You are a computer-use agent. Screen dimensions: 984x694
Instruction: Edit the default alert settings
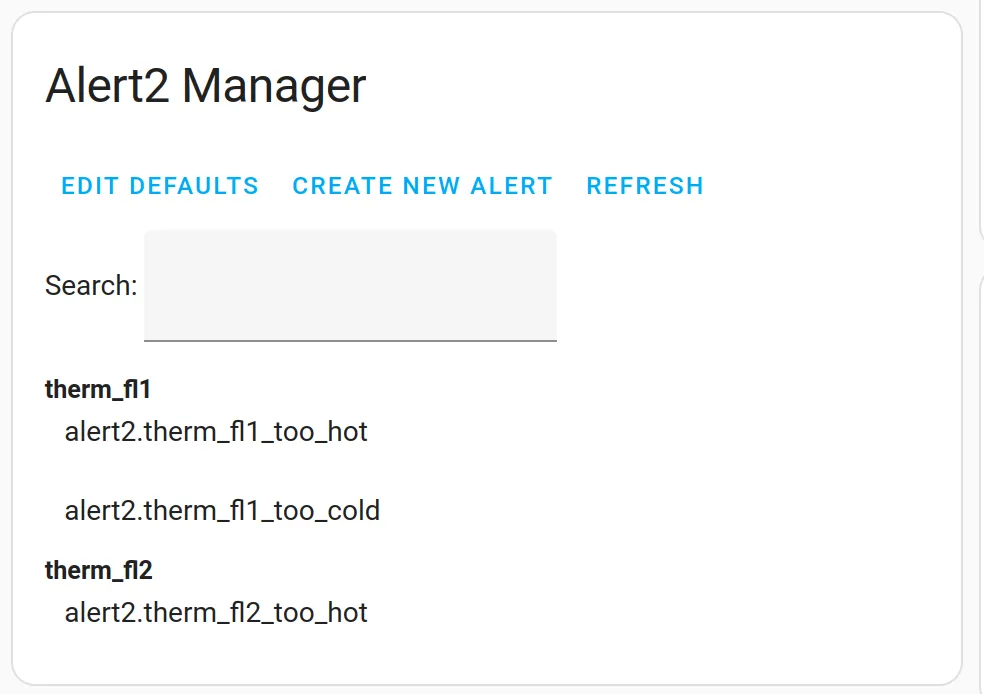tap(160, 186)
